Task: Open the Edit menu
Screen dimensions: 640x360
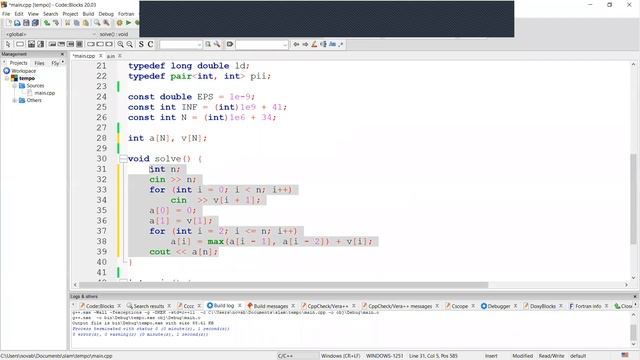Action: coord(19,14)
